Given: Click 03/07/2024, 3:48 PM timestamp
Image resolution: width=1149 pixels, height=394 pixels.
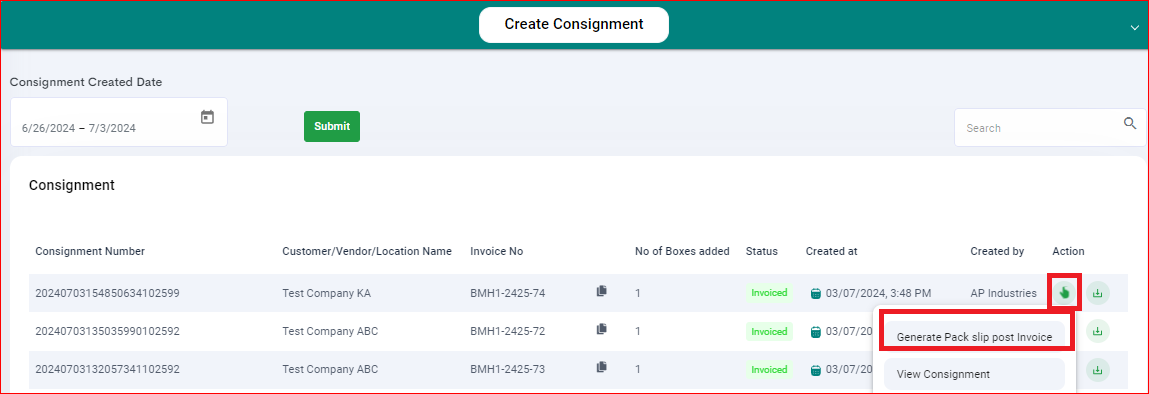Looking at the screenshot, I should [879, 293].
